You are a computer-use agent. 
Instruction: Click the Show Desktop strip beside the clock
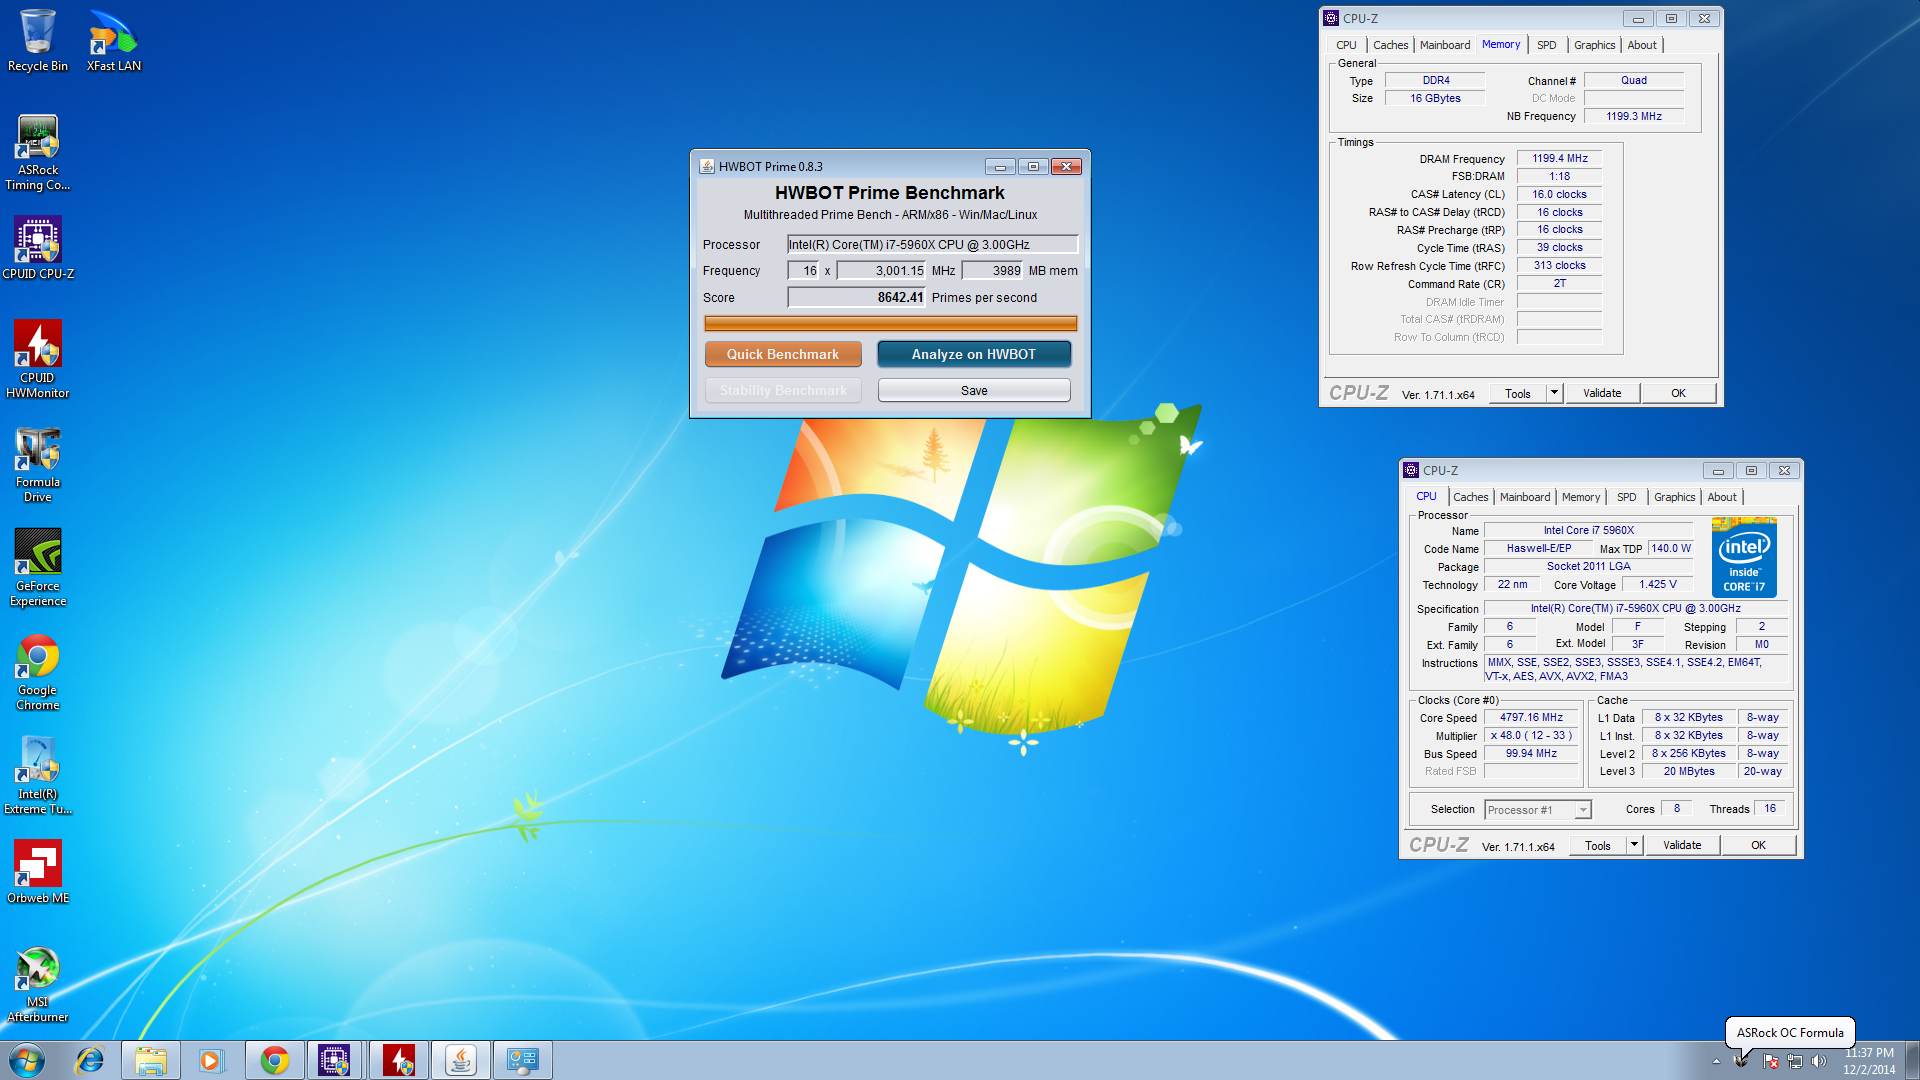[x=1912, y=1060]
